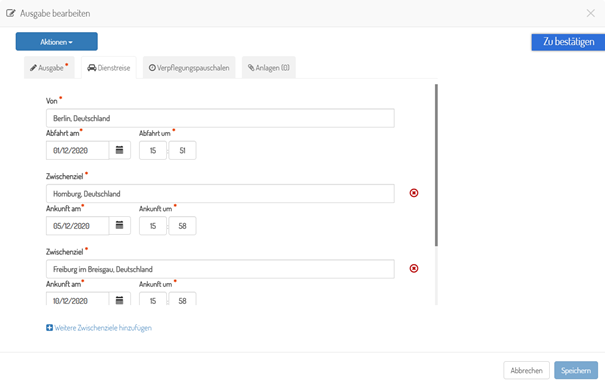Image resolution: width=605 pixels, height=387 pixels.
Task: Edit the Ankunft am date 10/12/2020
Action: click(78, 300)
